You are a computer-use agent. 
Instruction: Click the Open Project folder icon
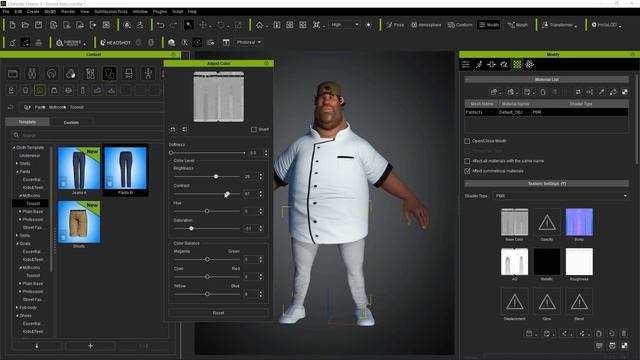click(x=25, y=25)
